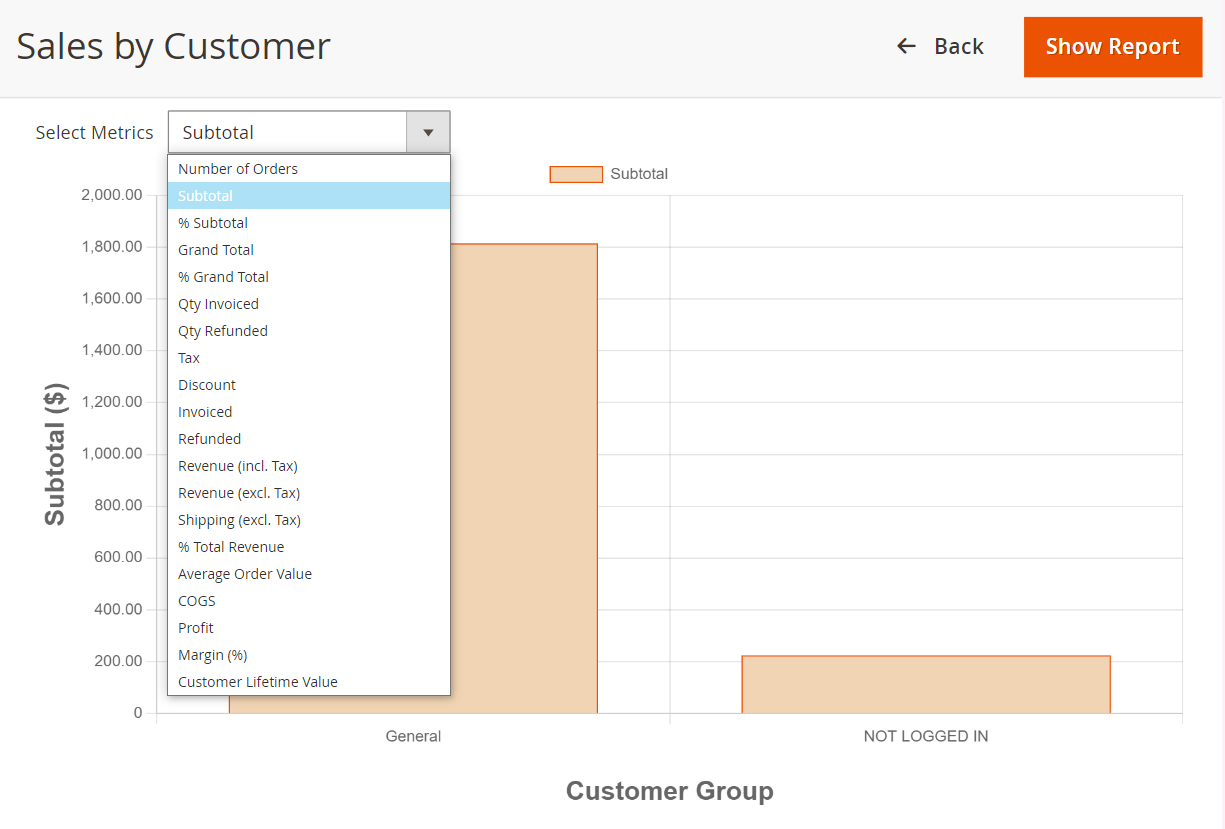Click the Subtotal legend label

click(x=639, y=174)
